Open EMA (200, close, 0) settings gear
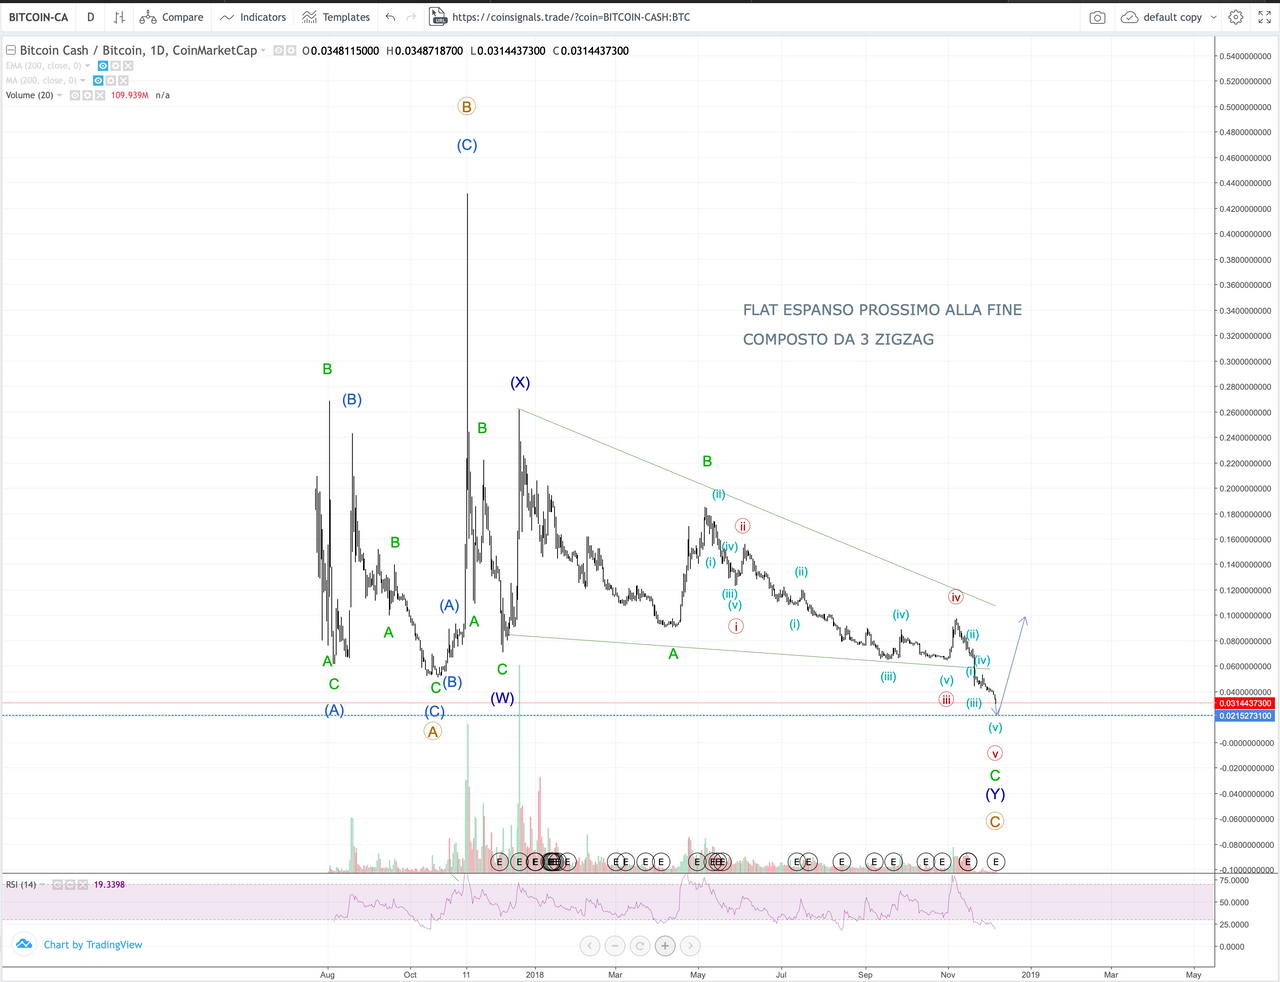This screenshot has height=982, width=1280. coord(115,66)
